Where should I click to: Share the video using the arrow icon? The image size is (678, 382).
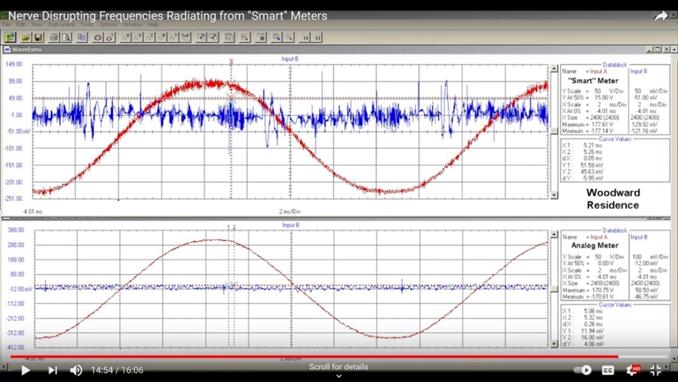(x=661, y=16)
